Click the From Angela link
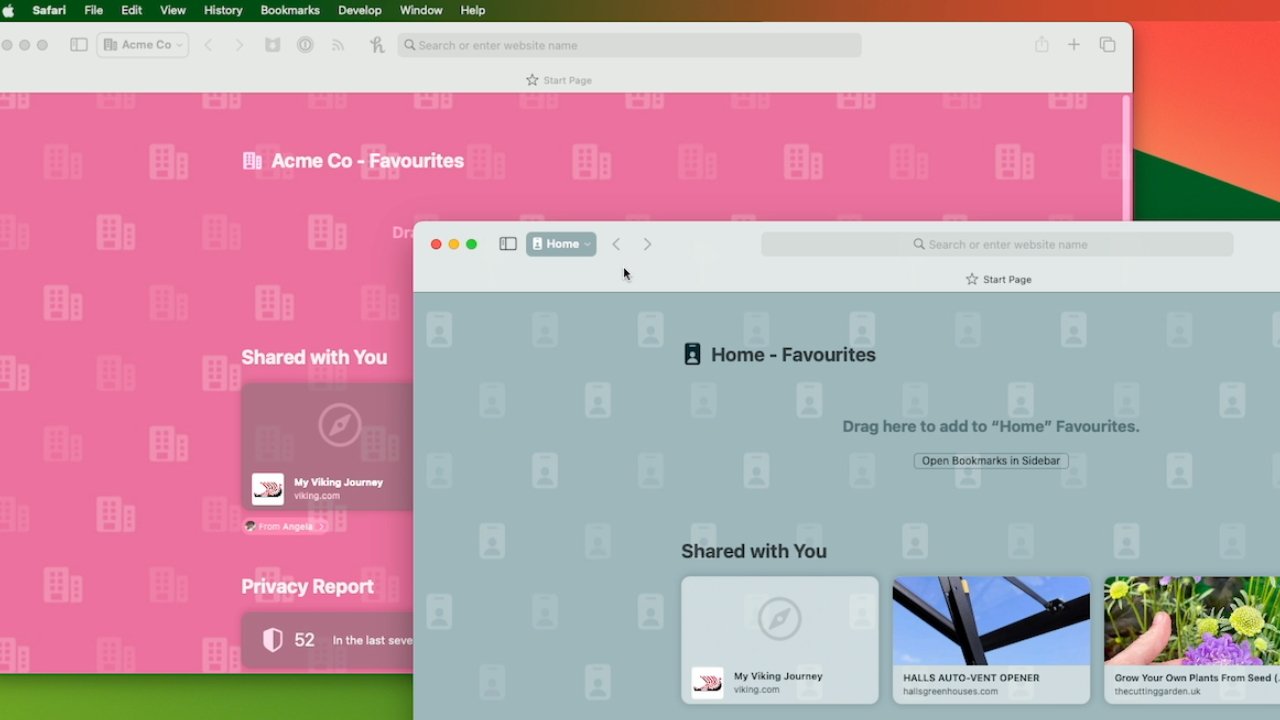Screen dimensions: 1280x720 (286, 526)
